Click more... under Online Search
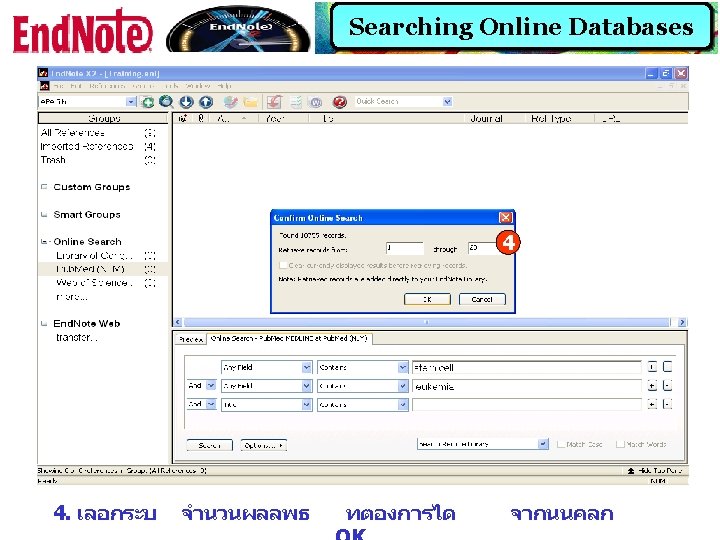The image size is (720, 540). [72, 297]
